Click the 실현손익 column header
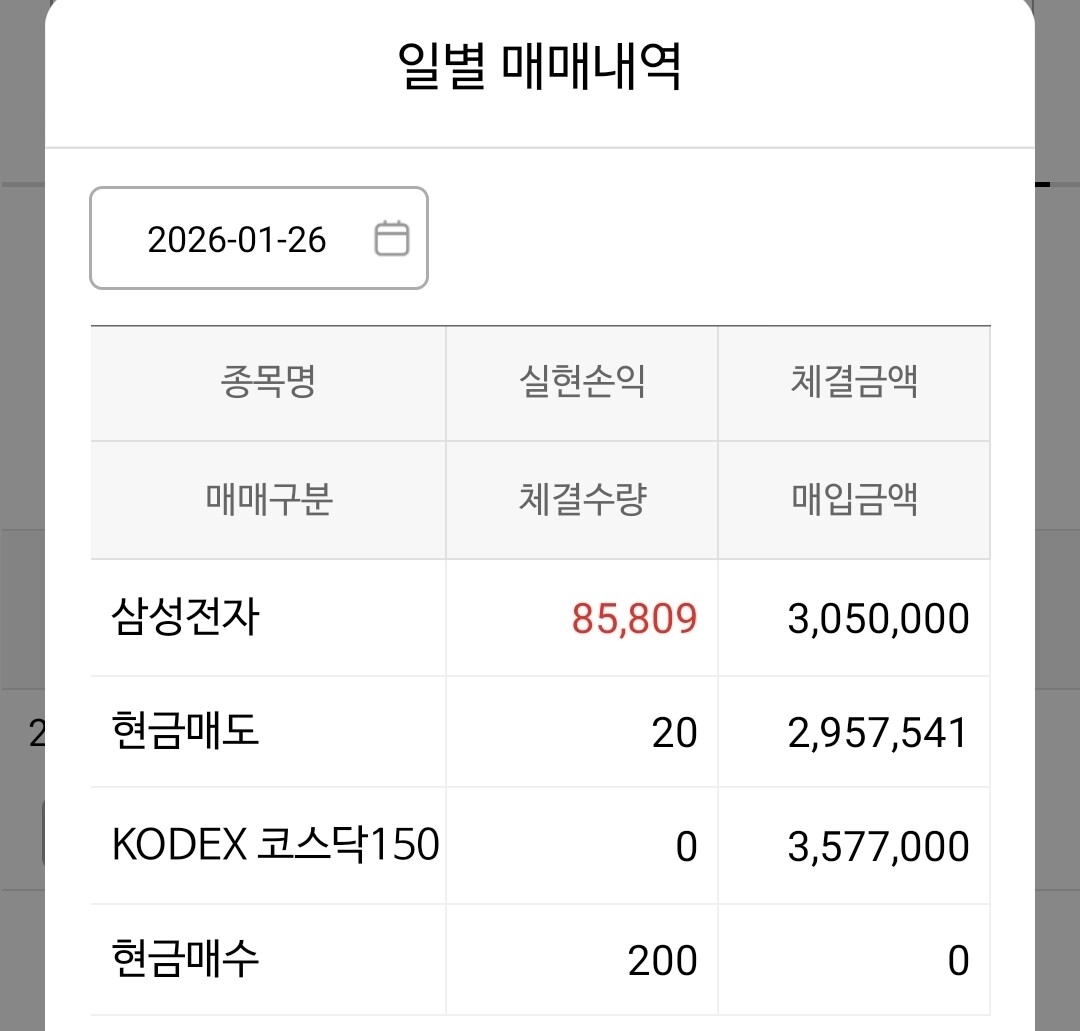The image size is (1080, 1031). (x=581, y=382)
